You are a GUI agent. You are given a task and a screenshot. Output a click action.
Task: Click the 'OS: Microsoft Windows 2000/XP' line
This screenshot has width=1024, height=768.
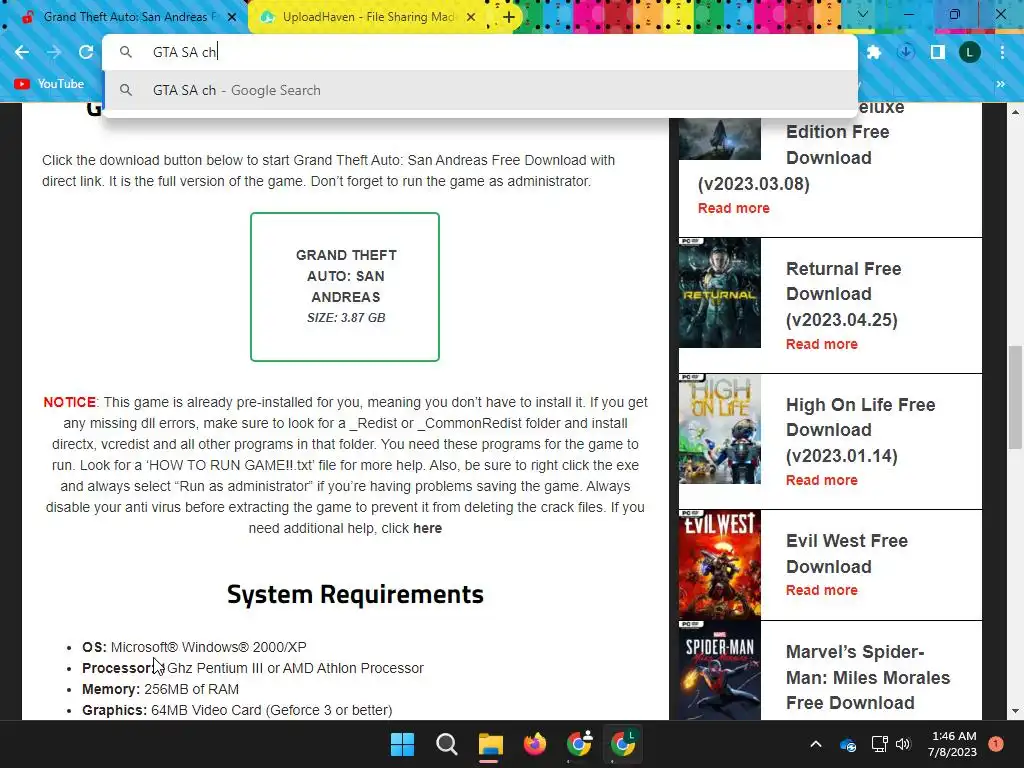click(194, 647)
